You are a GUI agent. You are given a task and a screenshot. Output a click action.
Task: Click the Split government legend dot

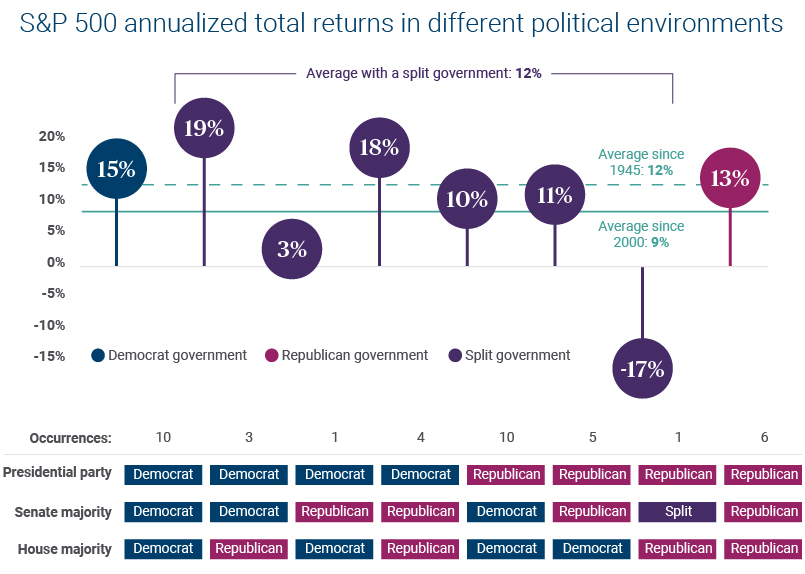coord(456,355)
